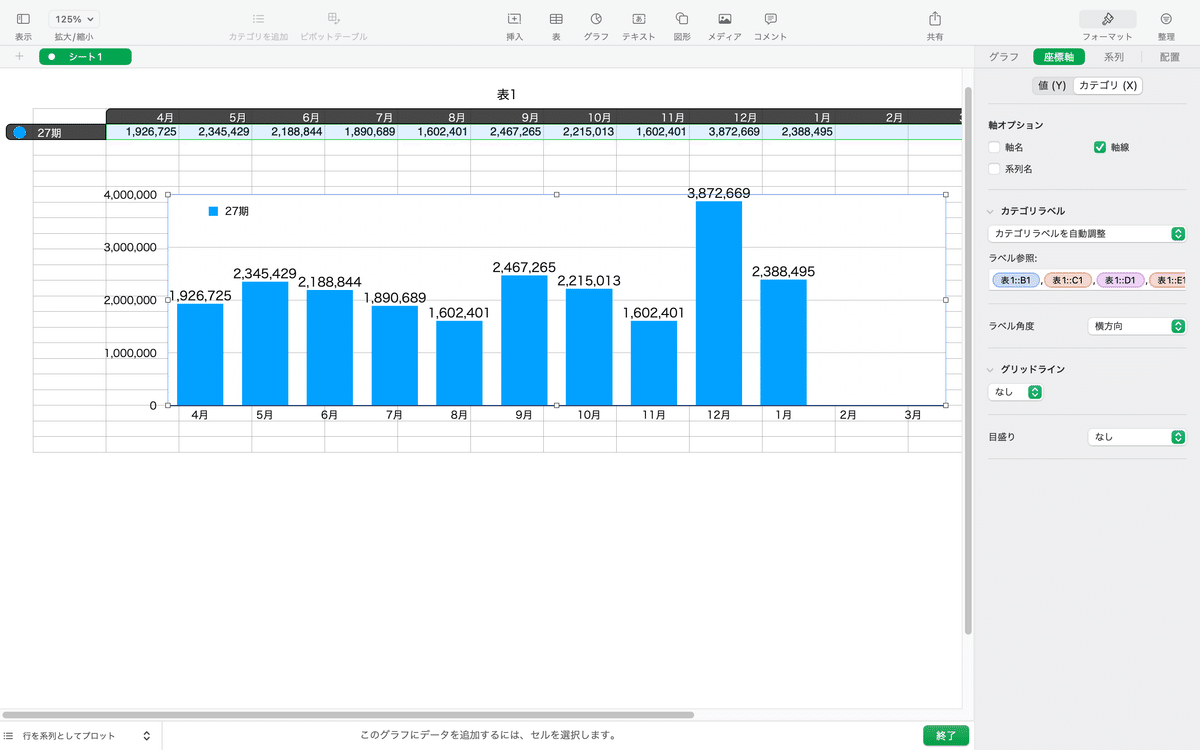
Task: Select cell with value 1,926,725 in table
Action: [x=143, y=131]
